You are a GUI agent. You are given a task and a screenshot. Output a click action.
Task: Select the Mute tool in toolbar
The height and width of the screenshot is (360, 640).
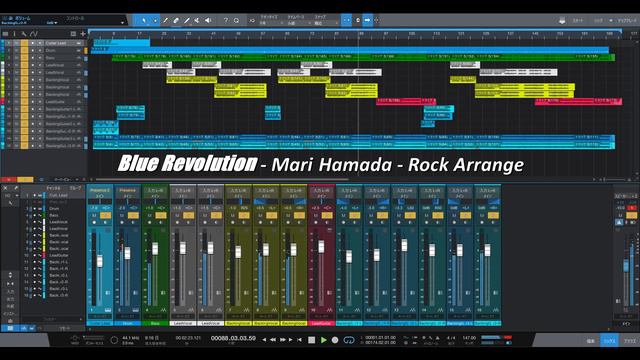coord(197,20)
